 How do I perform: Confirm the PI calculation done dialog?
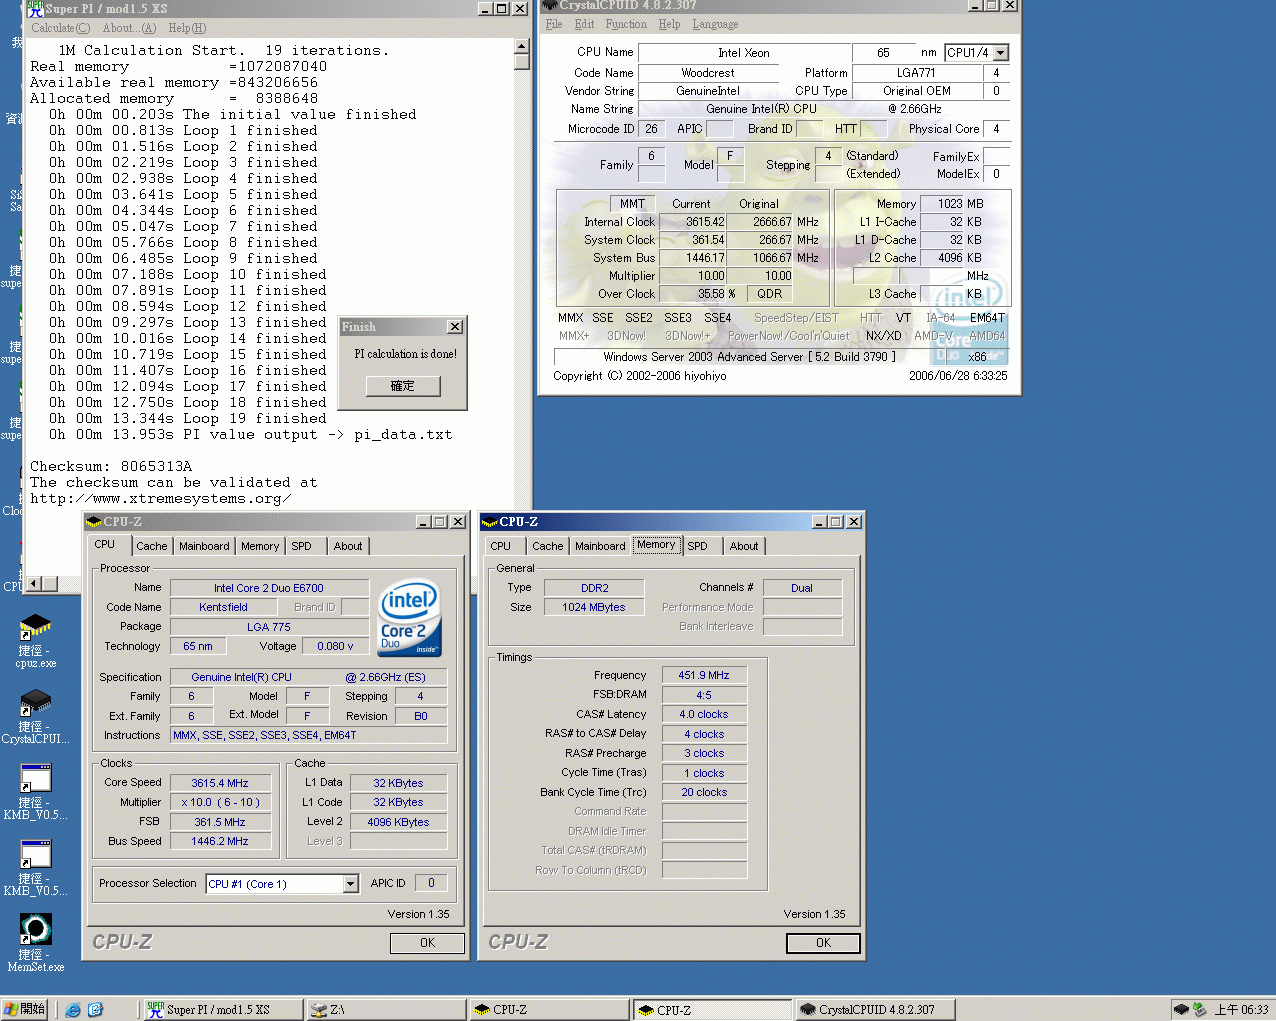tap(402, 386)
